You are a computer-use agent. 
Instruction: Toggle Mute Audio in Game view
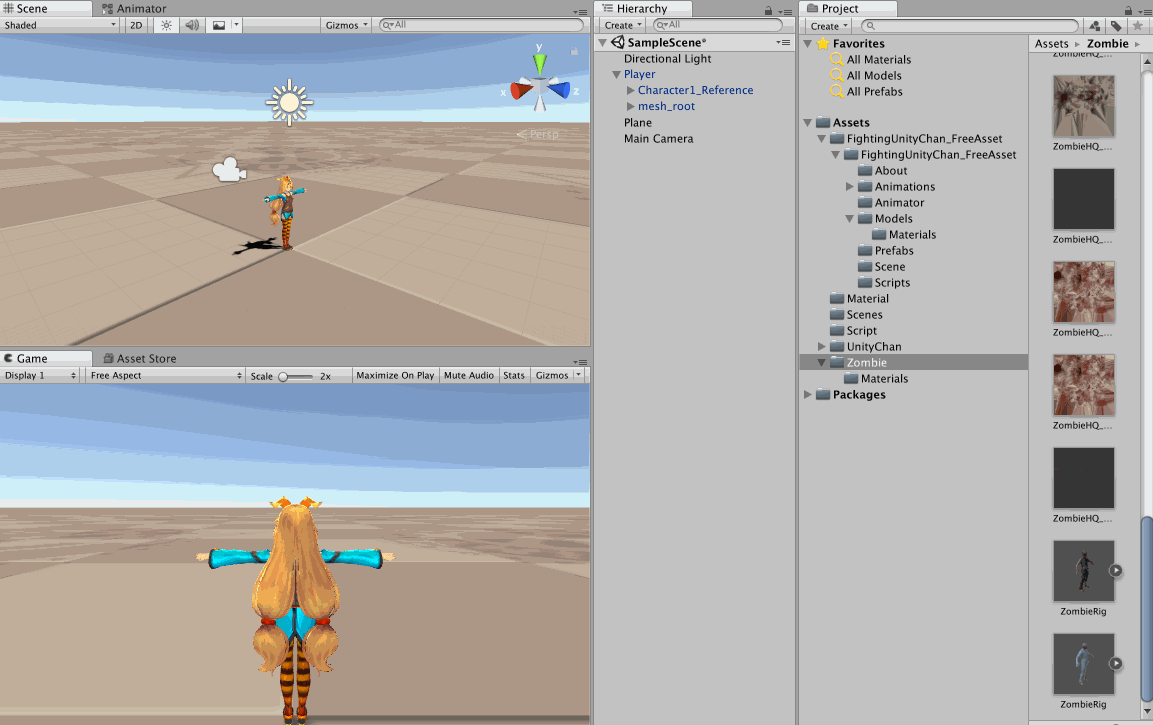(x=468, y=375)
